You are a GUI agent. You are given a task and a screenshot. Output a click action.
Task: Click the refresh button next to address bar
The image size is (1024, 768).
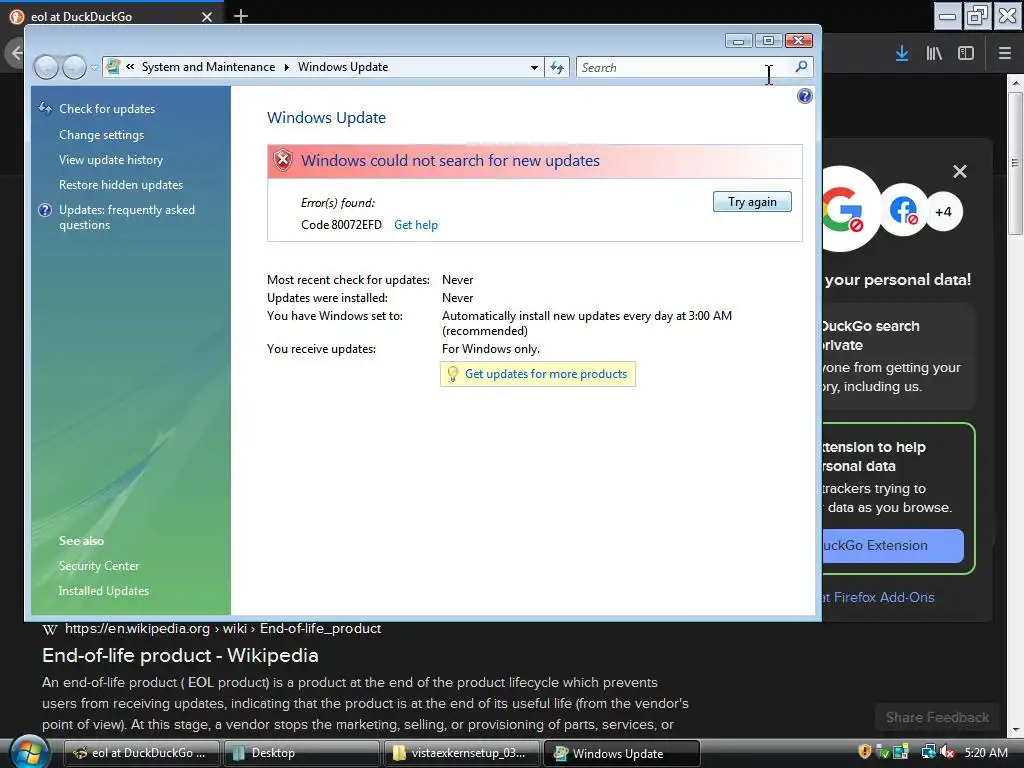click(557, 67)
